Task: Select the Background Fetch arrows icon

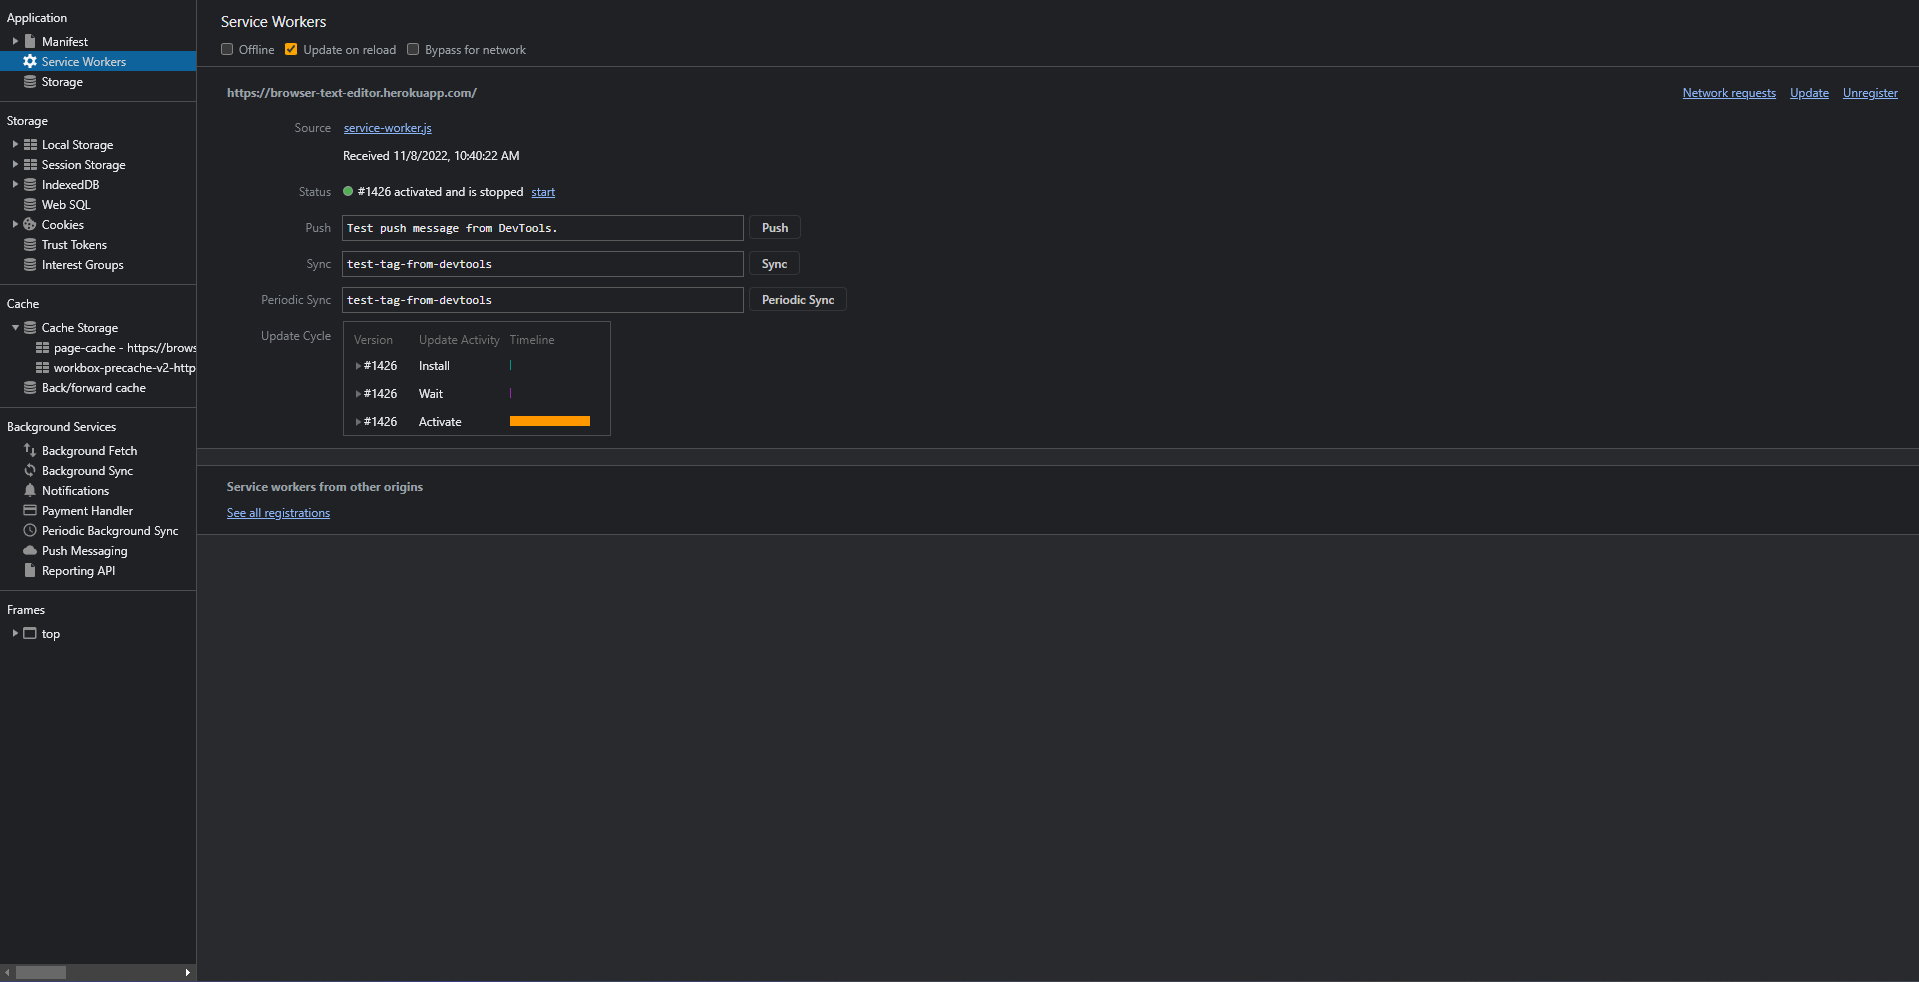Action: coord(30,450)
